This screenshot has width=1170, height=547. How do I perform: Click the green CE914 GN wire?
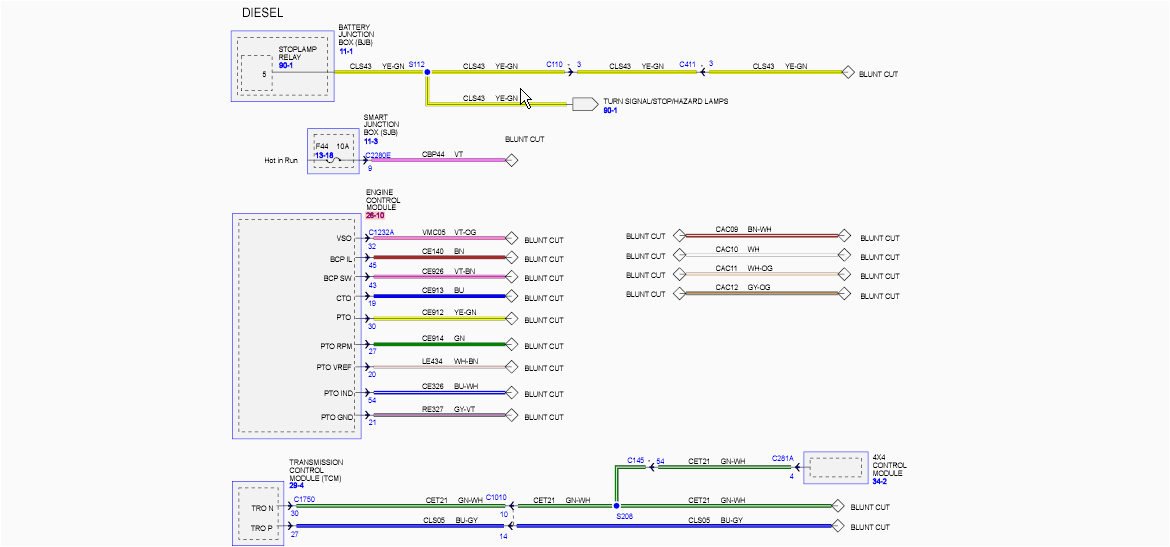coord(440,345)
